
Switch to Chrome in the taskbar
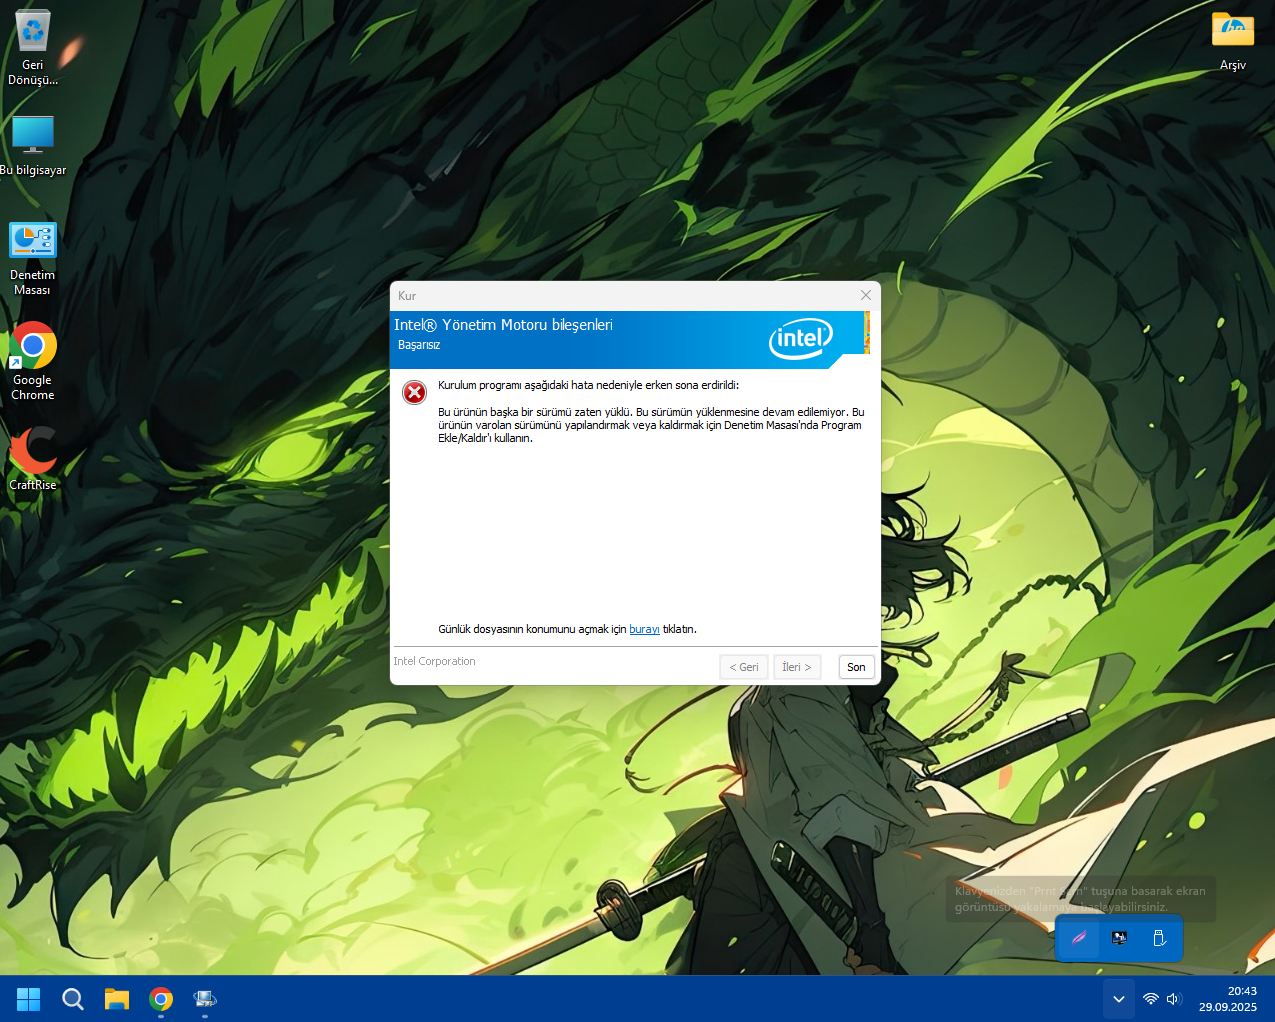pyautogui.click(x=161, y=999)
